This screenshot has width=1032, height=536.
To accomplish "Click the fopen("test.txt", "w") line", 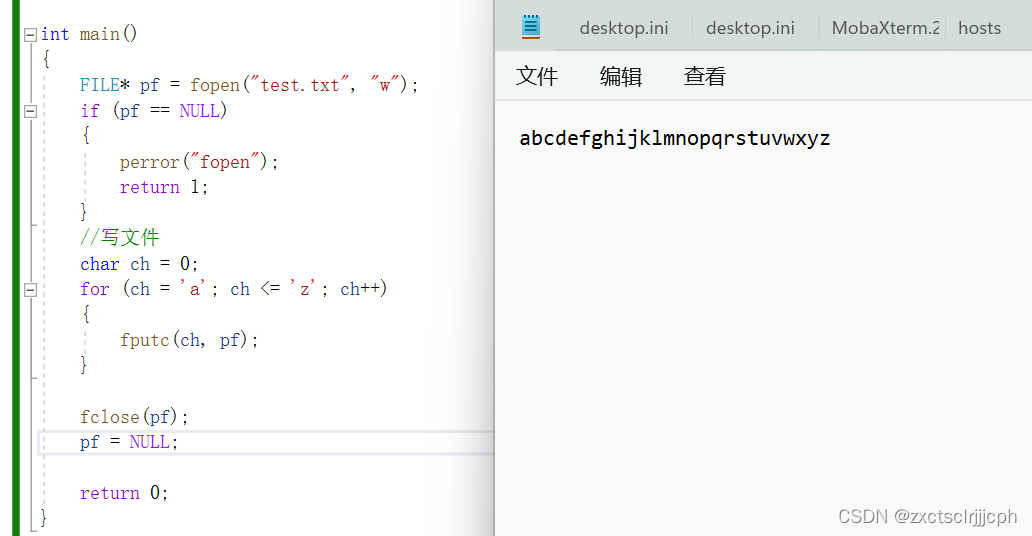I will [249, 85].
